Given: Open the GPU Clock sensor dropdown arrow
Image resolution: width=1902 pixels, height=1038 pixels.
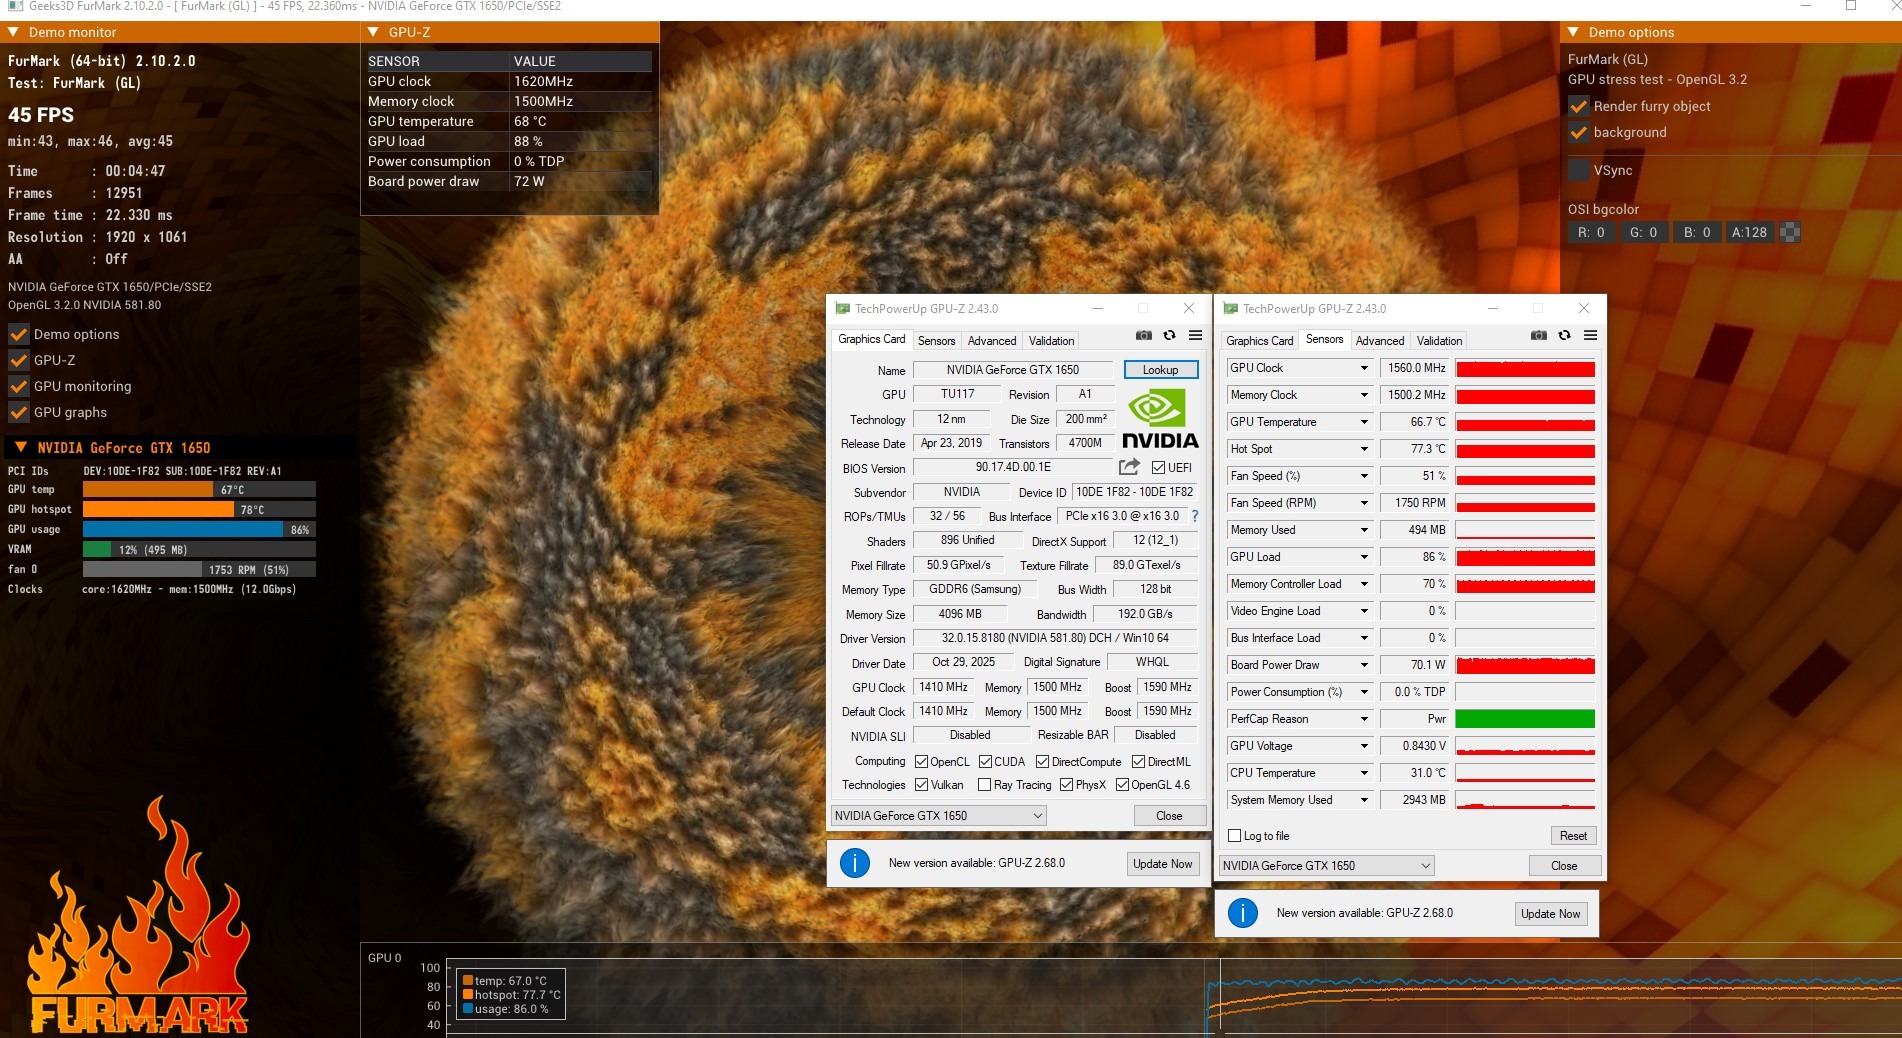Looking at the screenshot, I should tap(1364, 368).
